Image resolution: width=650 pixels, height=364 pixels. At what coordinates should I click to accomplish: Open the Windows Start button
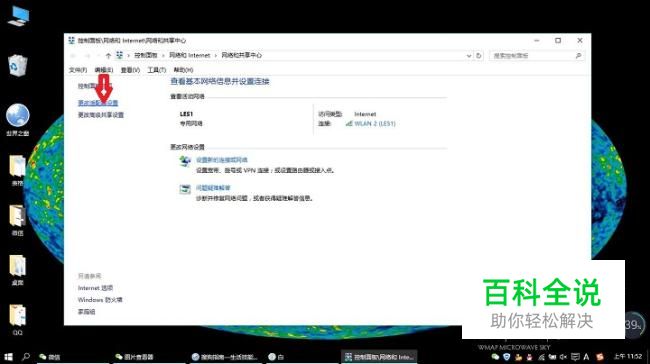(8, 357)
